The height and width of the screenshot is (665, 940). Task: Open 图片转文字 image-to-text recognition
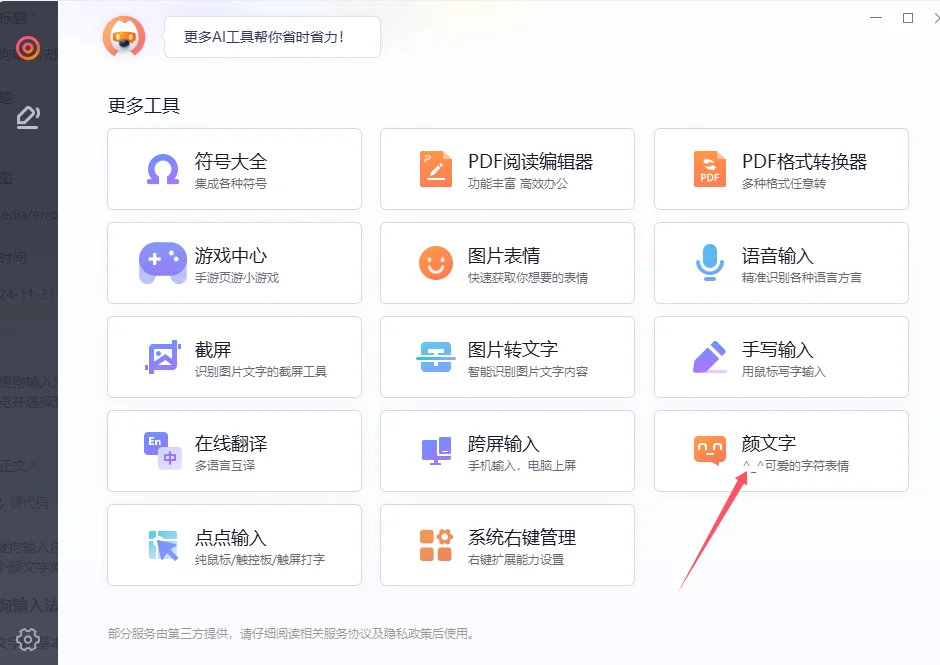507,357
